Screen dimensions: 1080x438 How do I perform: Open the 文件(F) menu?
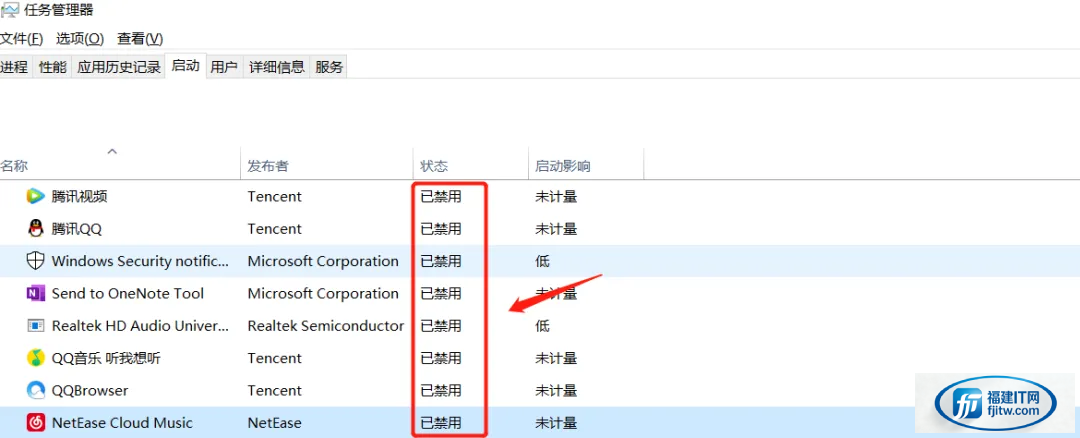(x=21, y=38)
